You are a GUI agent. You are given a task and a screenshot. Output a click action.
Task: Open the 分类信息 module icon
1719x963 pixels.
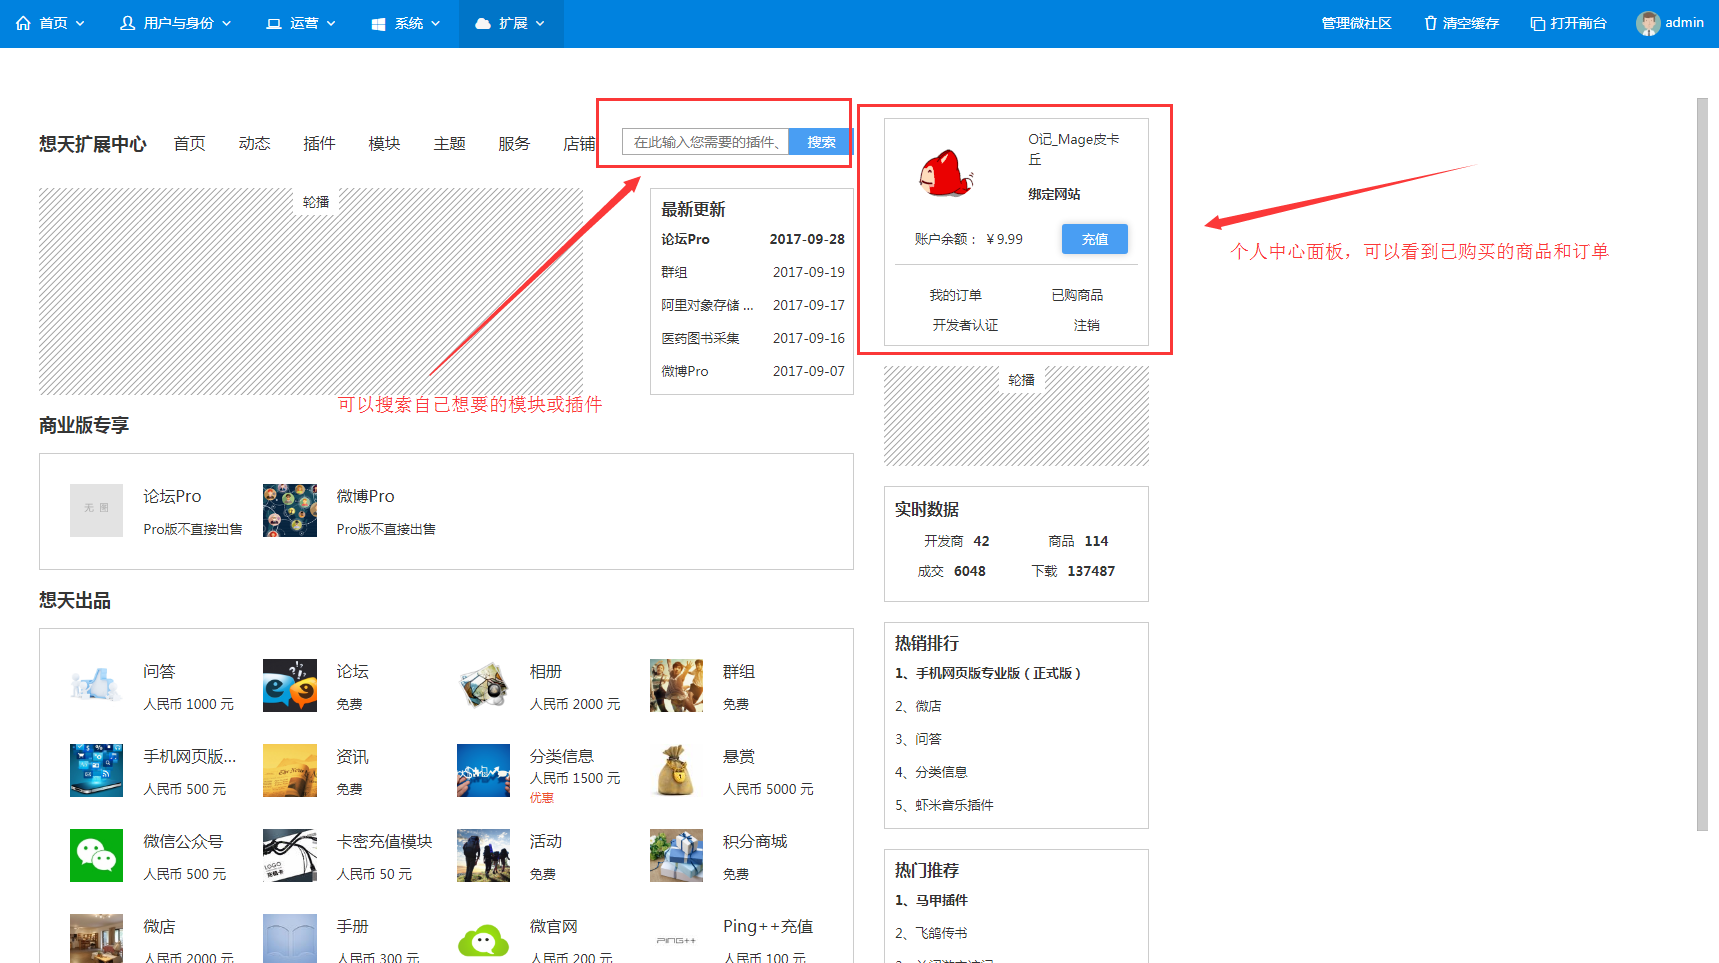tap(483, 770)
